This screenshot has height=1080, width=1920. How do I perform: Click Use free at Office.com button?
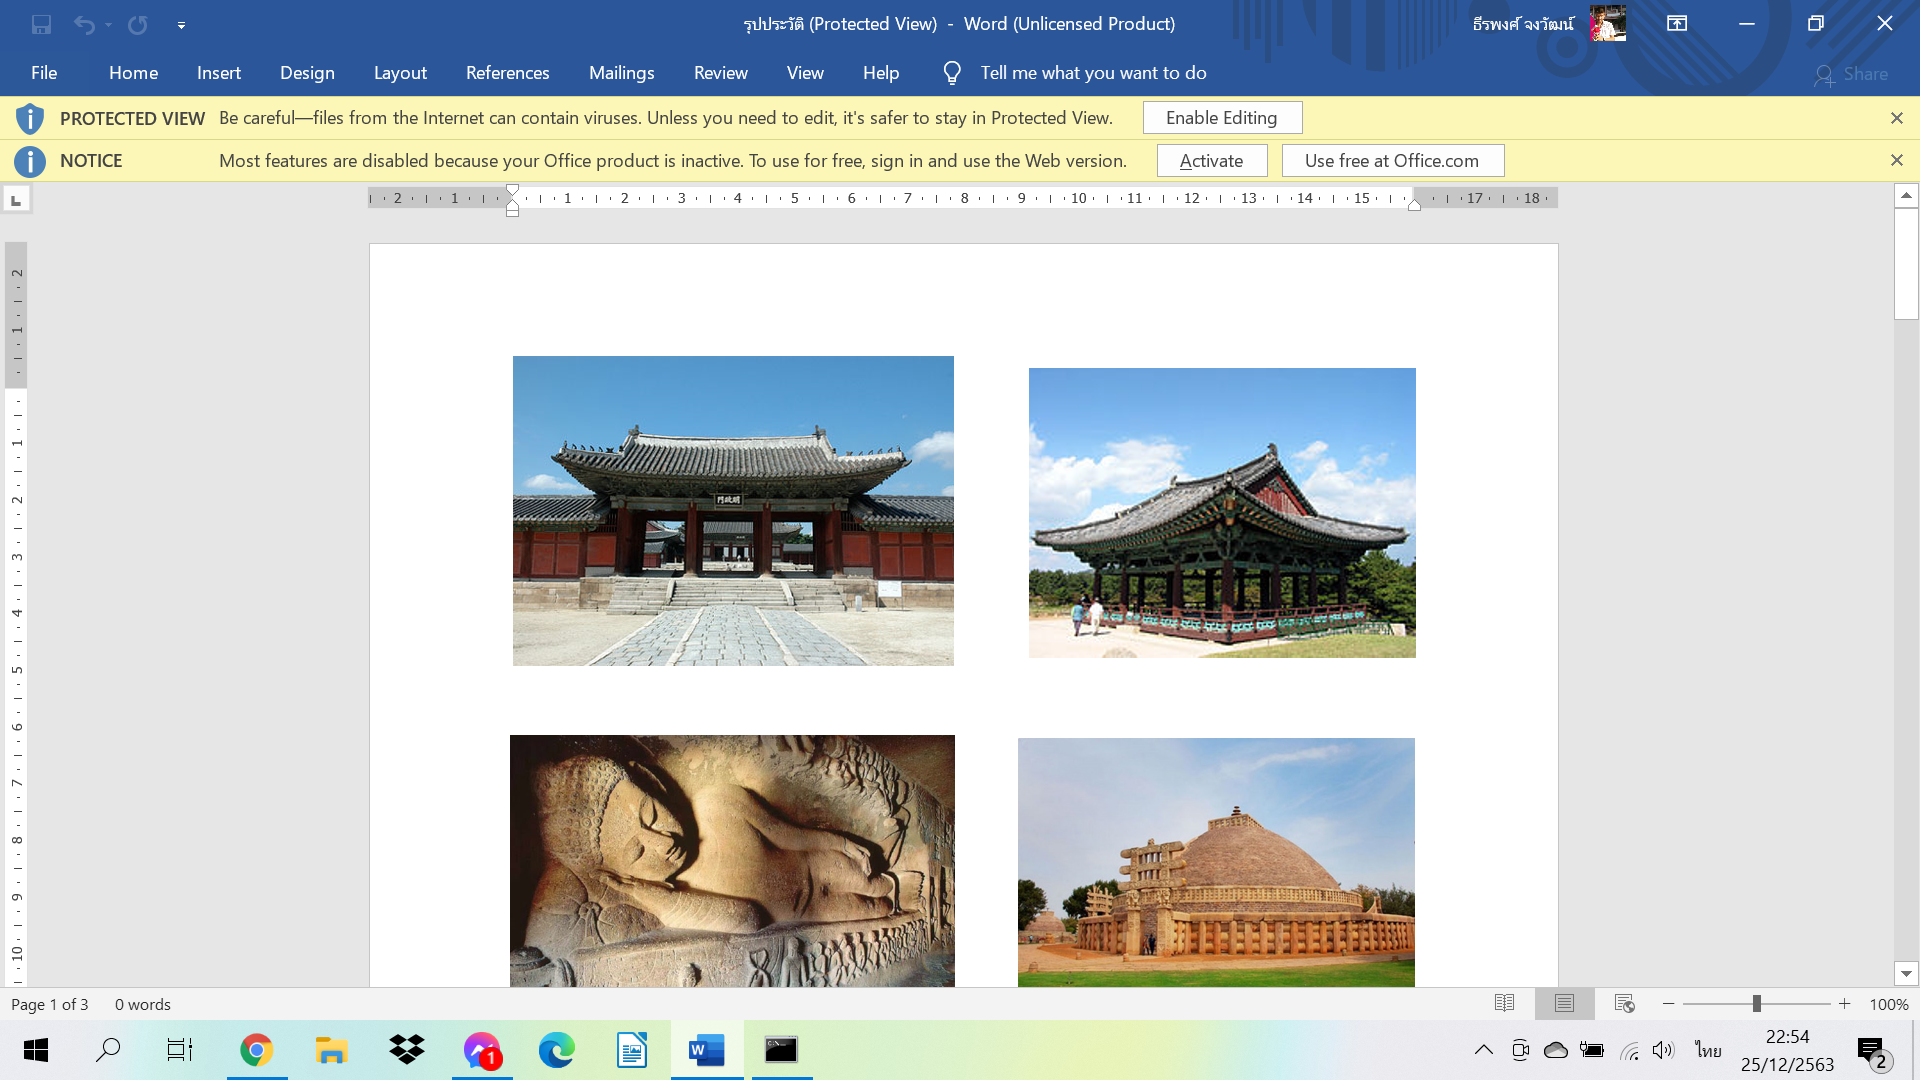click(1391, 160)
